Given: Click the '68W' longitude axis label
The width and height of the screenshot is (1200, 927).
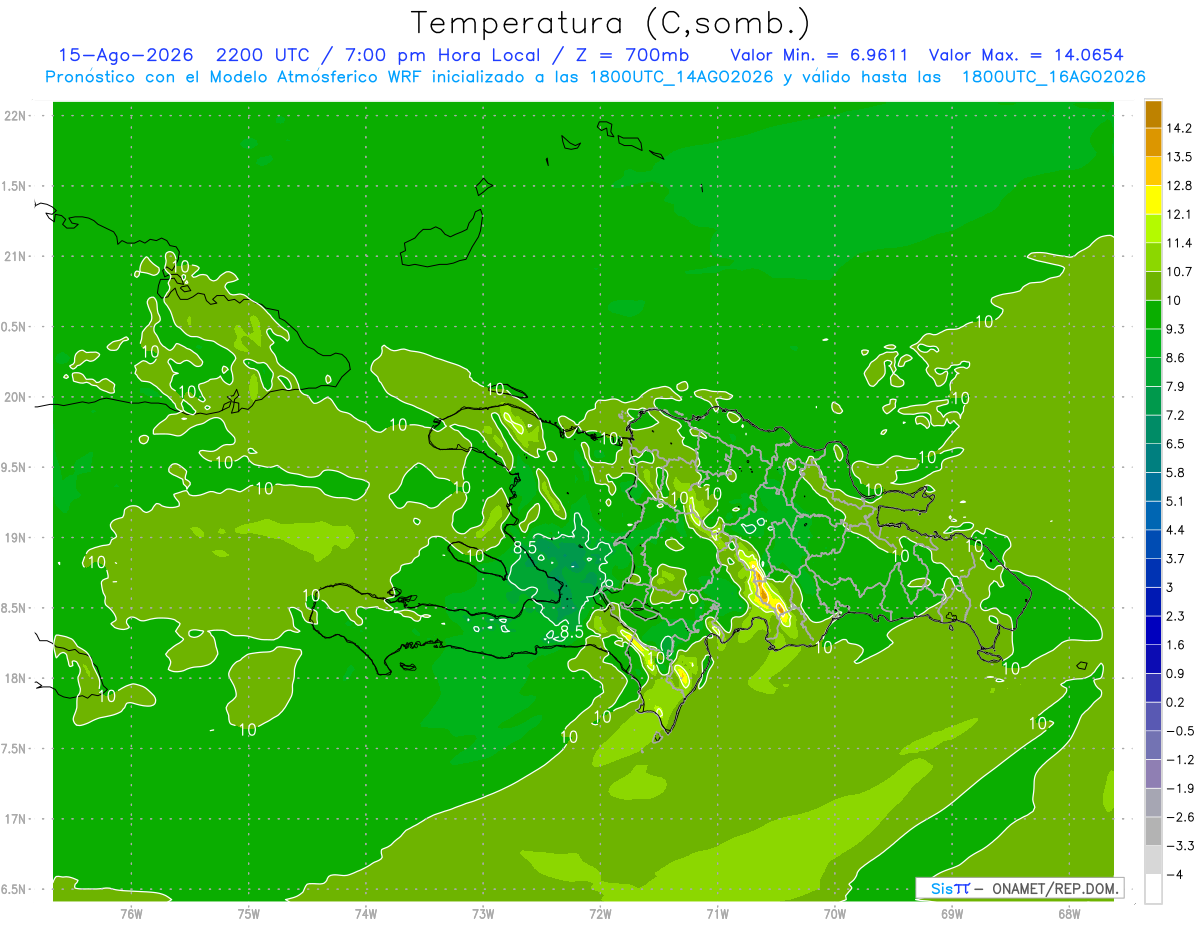Looking at the screenshot, I should [1069, 913].
